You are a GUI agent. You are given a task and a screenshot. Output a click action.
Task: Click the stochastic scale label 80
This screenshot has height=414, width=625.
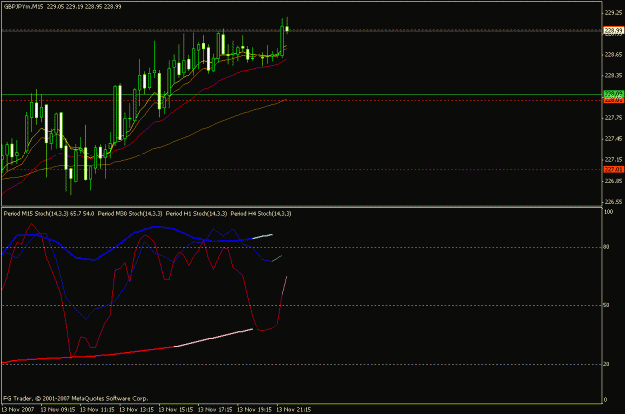[607, 247]
